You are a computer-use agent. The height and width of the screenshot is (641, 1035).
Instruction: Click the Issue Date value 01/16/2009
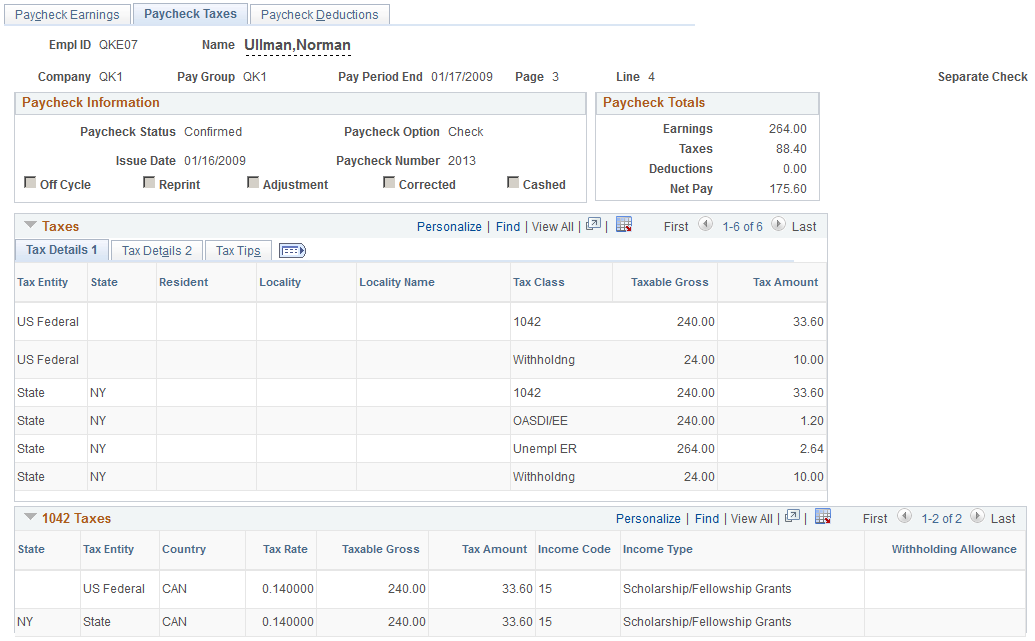point(215,160)
